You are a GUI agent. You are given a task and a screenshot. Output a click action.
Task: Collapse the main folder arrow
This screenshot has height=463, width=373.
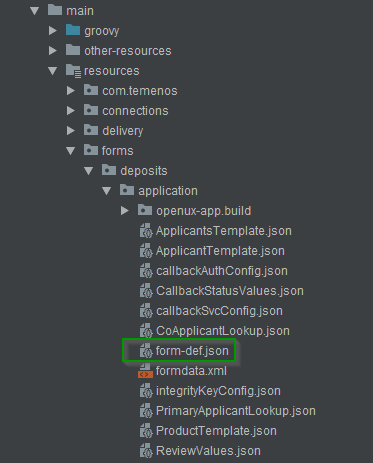tap(35, 11)
